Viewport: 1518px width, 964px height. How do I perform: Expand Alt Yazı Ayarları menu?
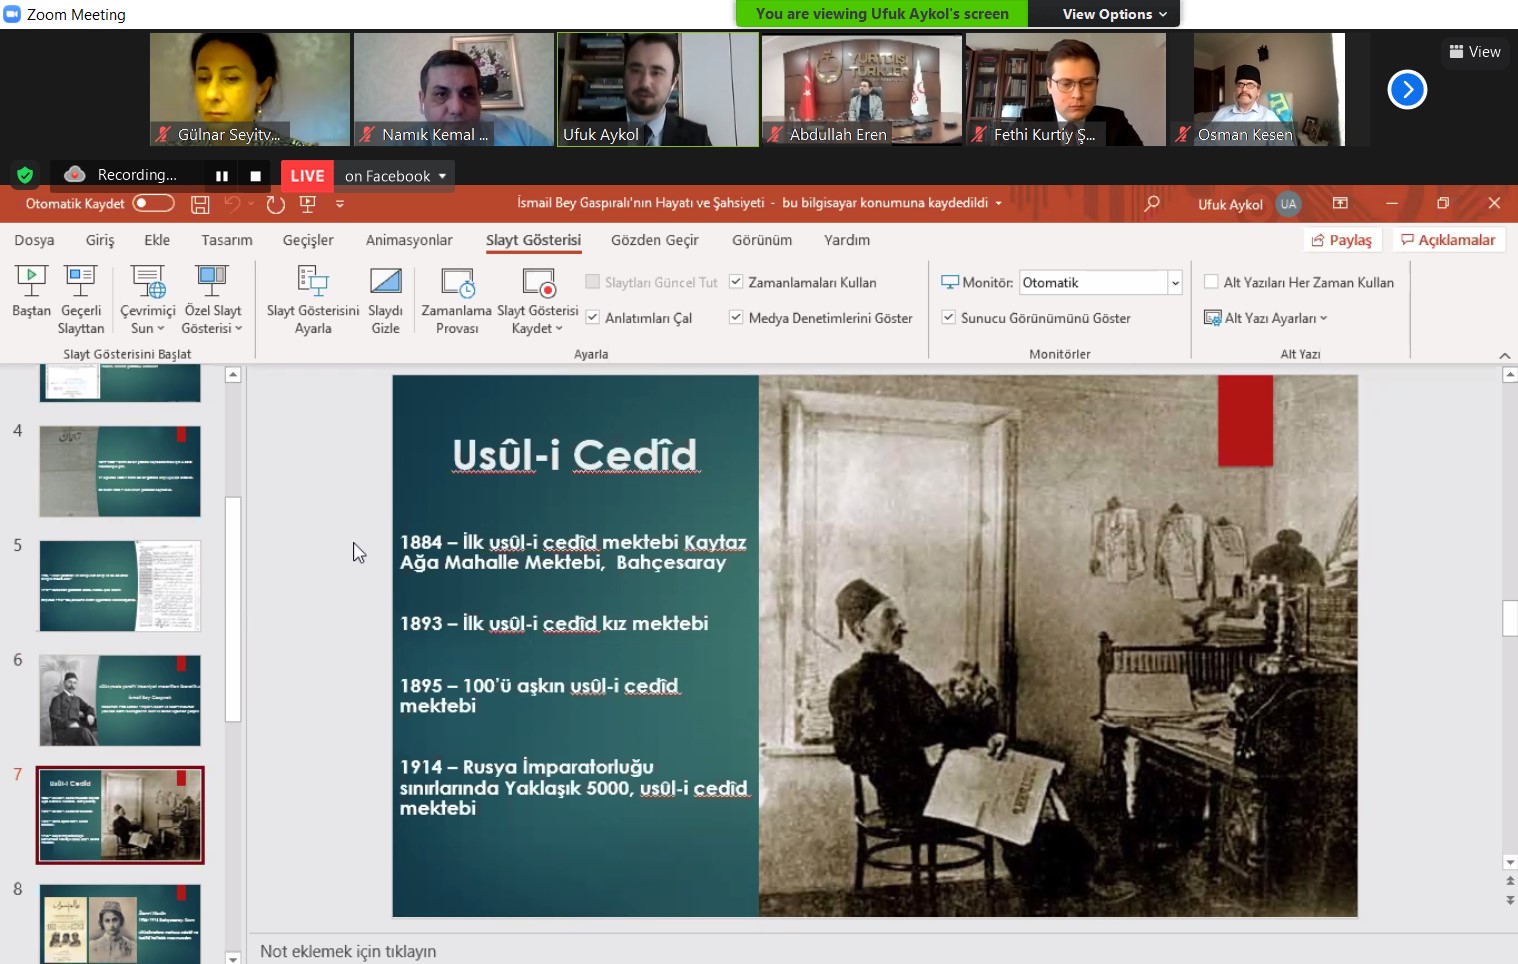tap(1266, 318)
